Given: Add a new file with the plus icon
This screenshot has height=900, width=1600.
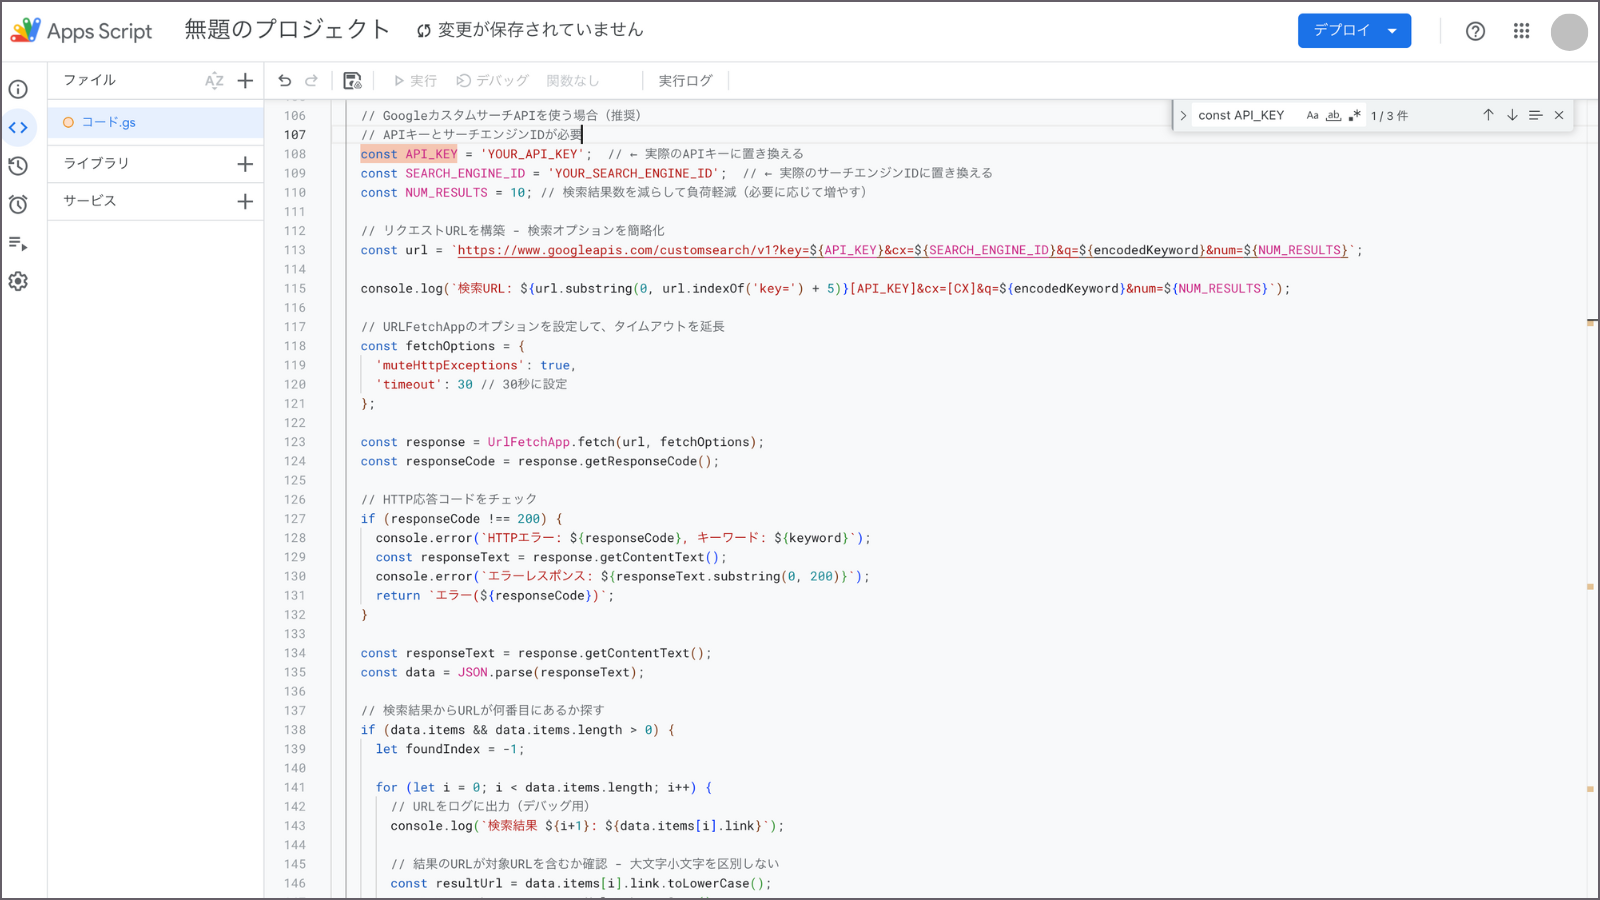Looking at the screenshot, I should point(245,81).
